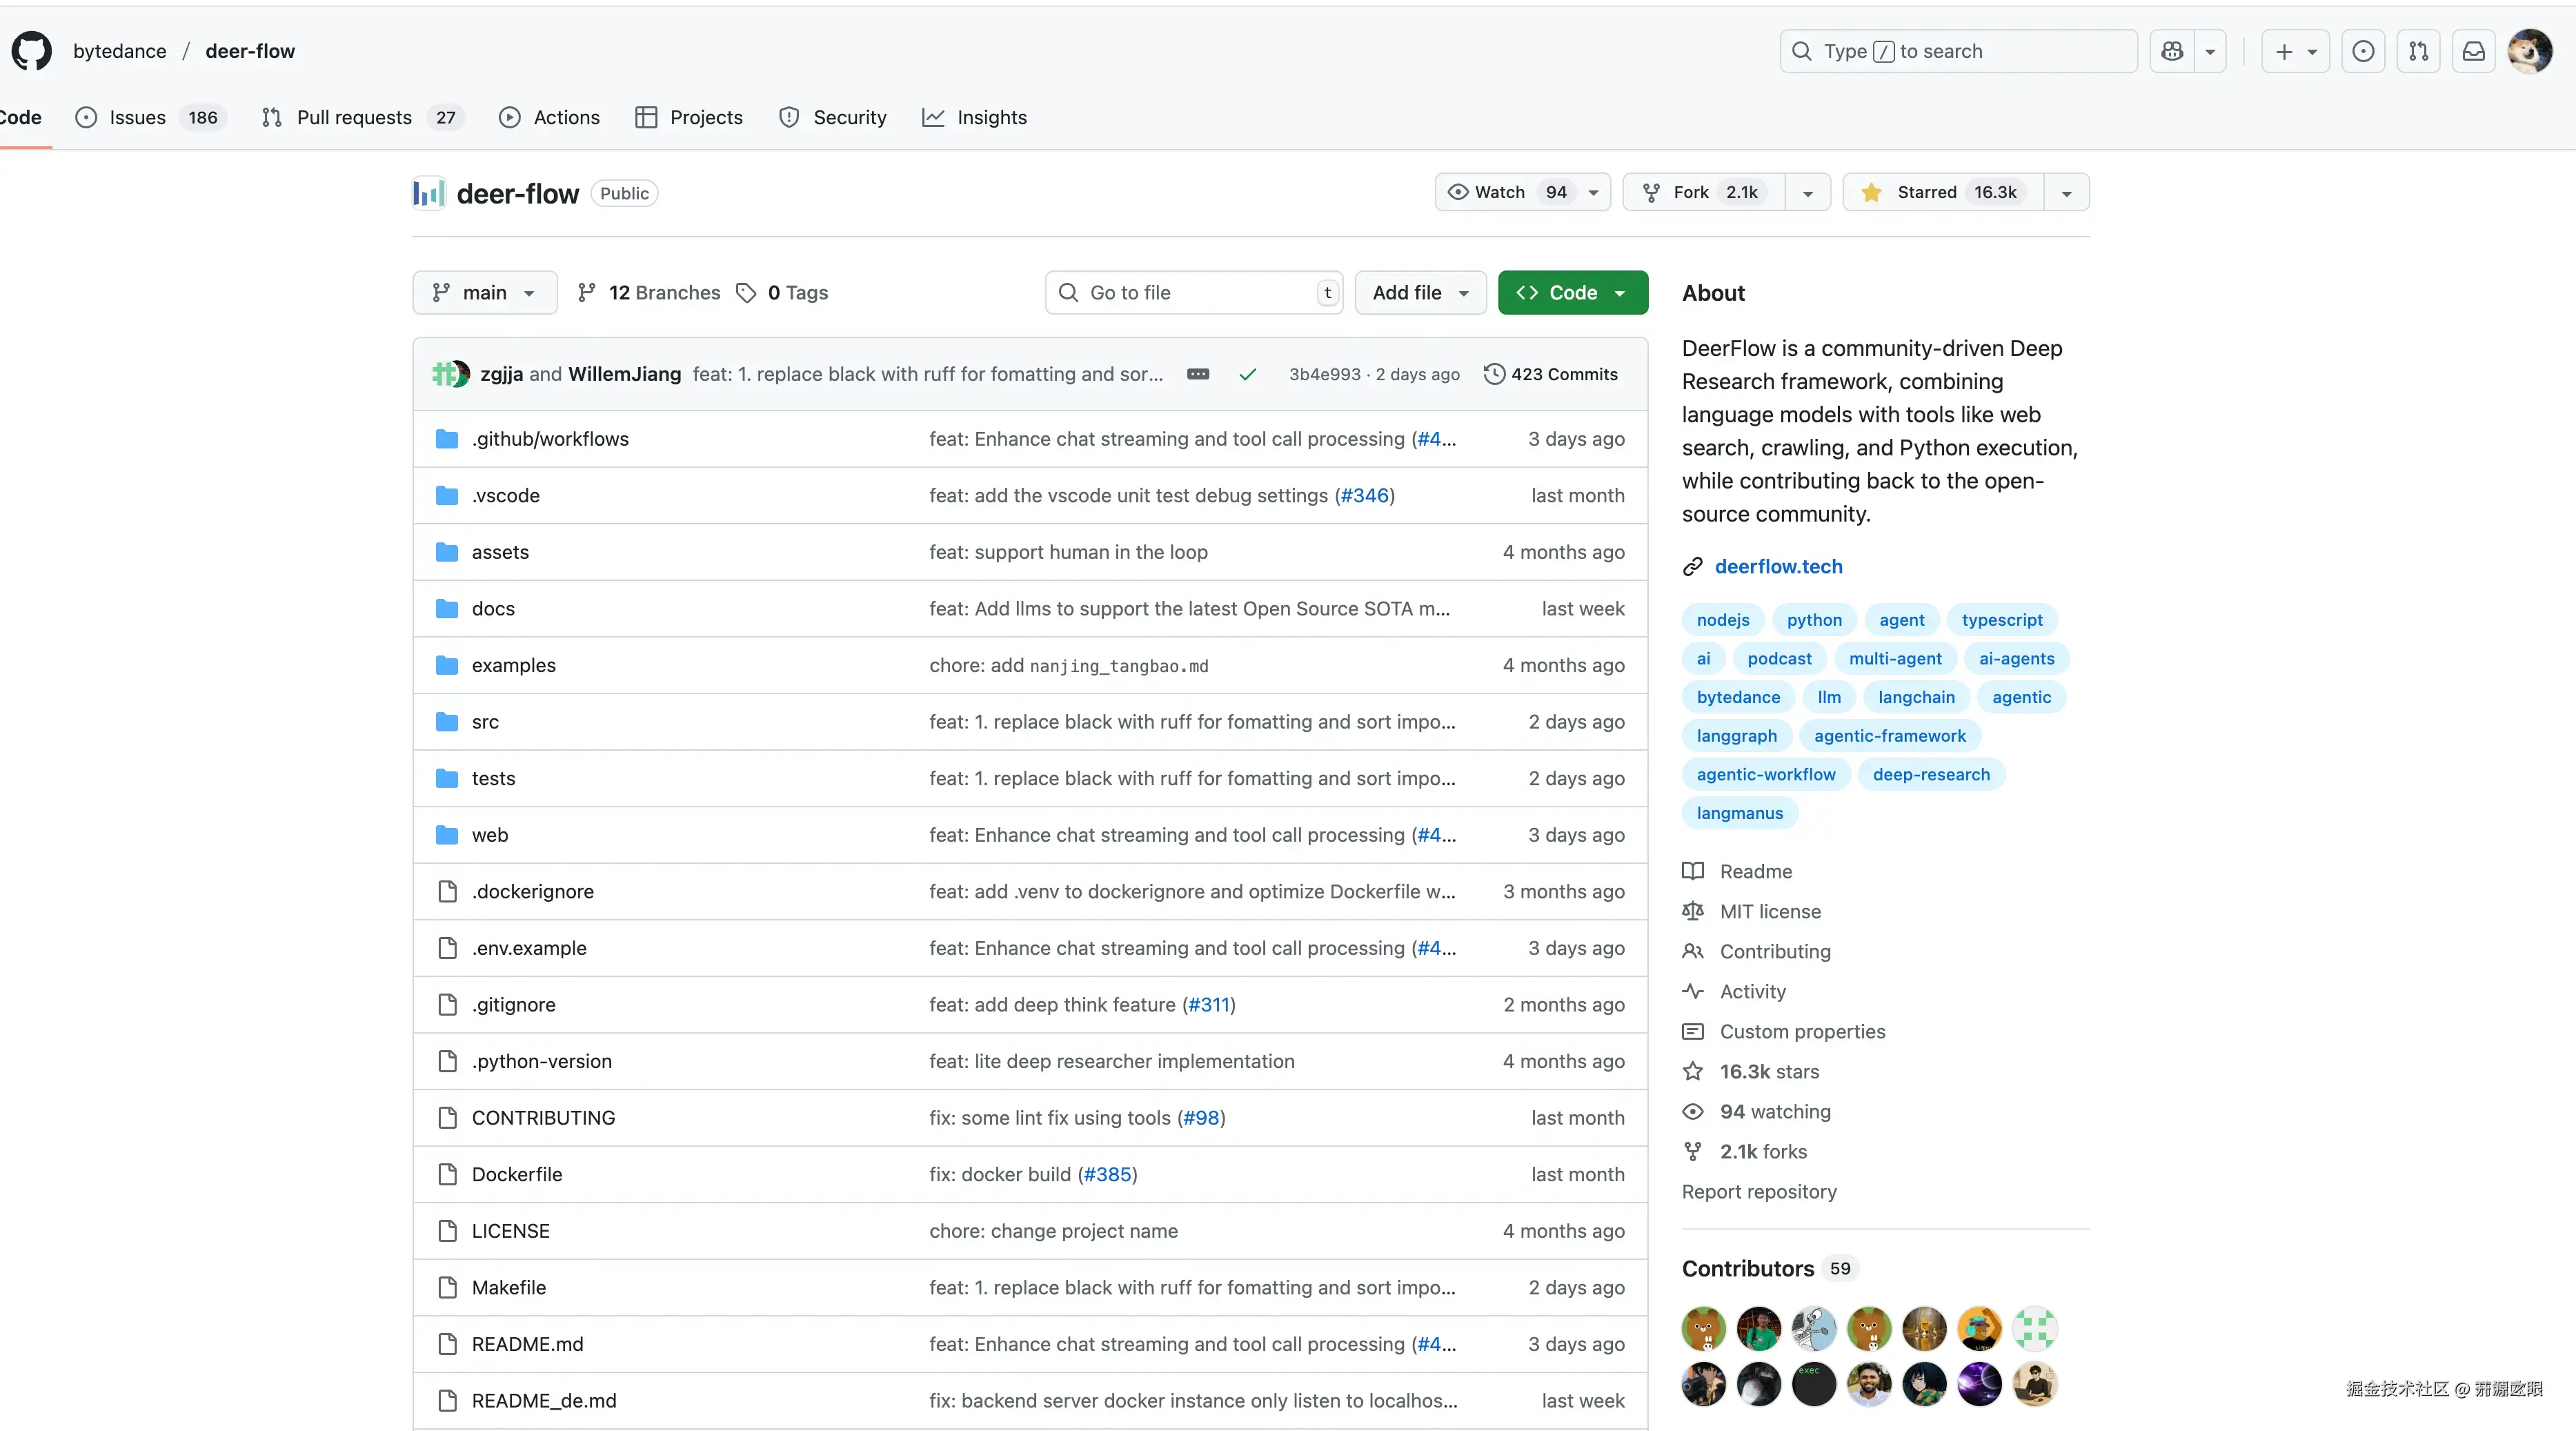The height and width of the screenshot is (1431, 2576).
Task: Expand the green Code dropdown
Action: tap(1572, 293)
